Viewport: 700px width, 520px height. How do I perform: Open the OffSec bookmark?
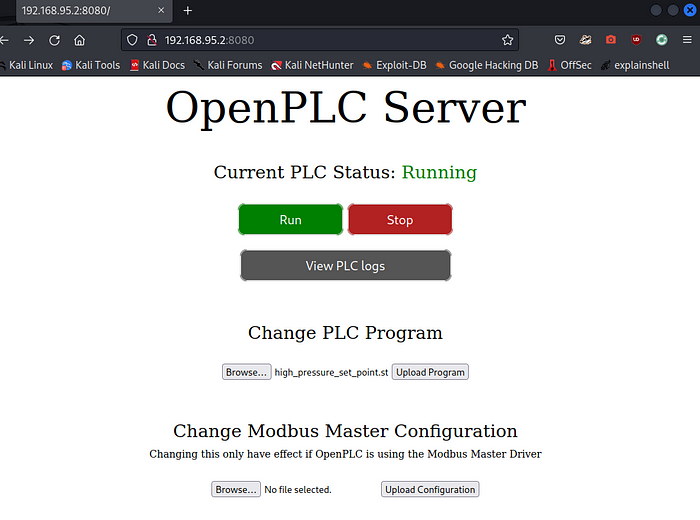coord(570,65)
